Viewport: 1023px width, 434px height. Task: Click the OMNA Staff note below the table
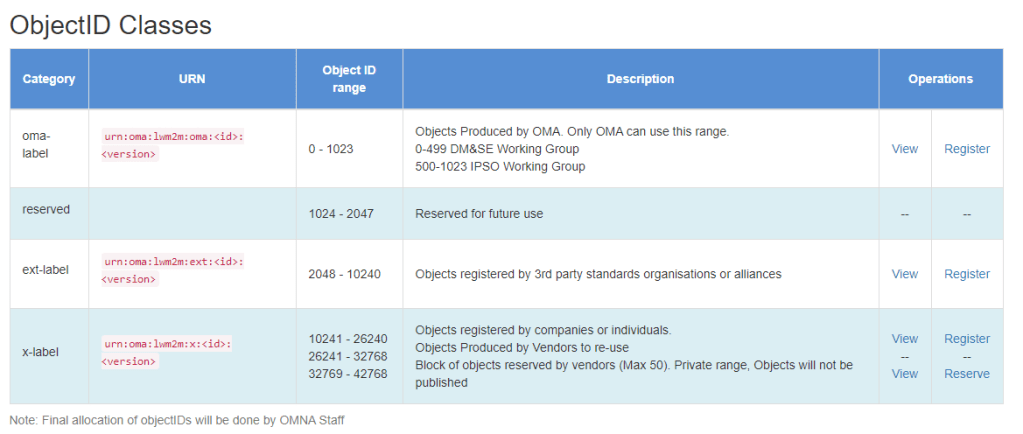(x=177, y=420)
